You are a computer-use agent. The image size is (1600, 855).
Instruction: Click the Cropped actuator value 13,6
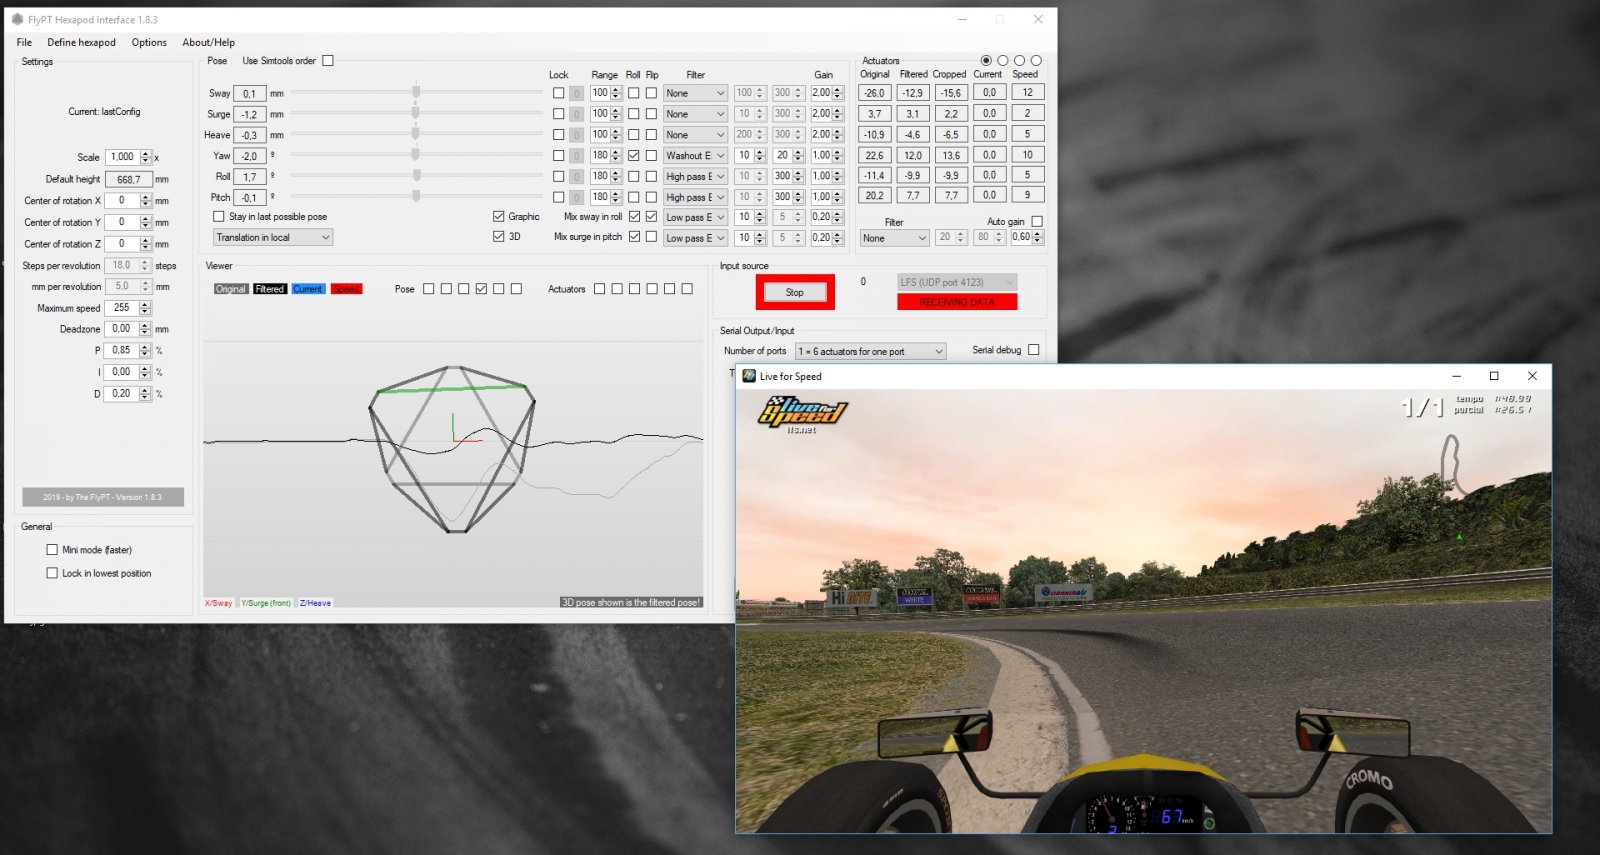click(951, 155)
